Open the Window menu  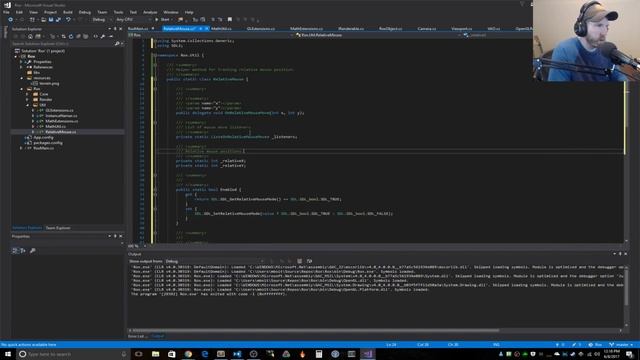(x=171, y=12)
